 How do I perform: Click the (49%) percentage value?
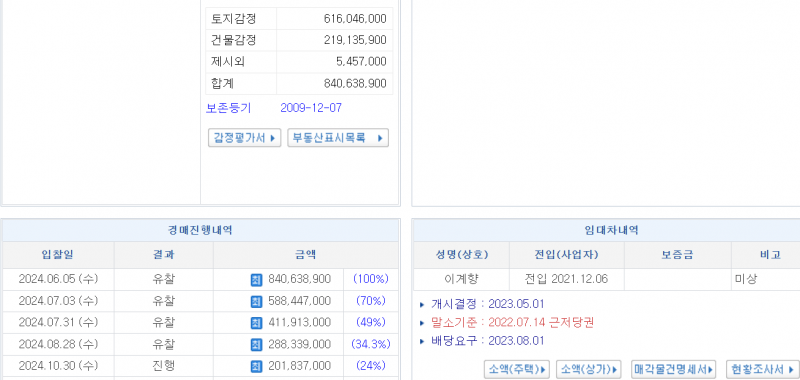(x=371, y=323)
